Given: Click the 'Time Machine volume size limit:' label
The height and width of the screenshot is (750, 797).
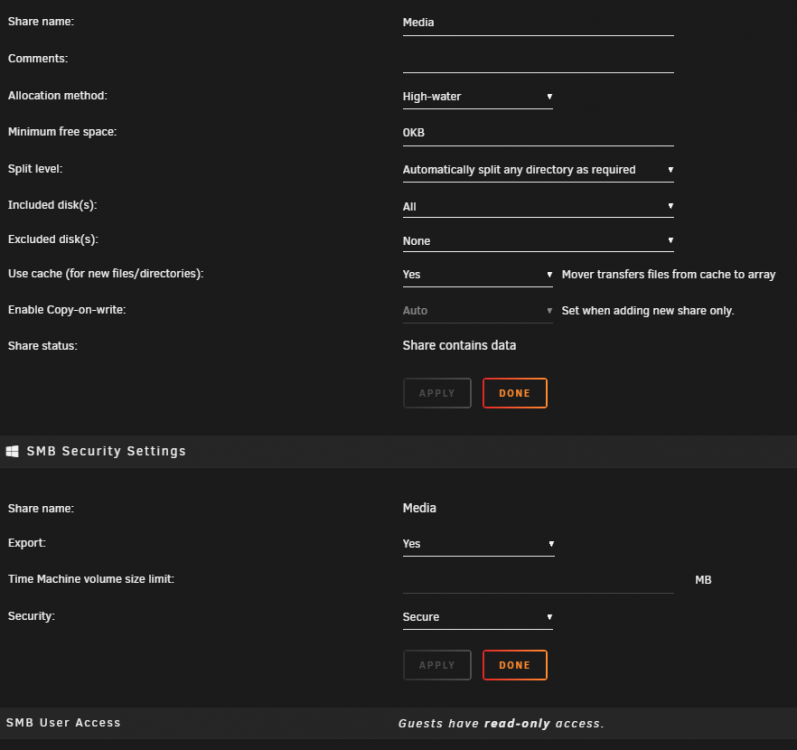Looking at the screenshot, I should click(91, 579).
